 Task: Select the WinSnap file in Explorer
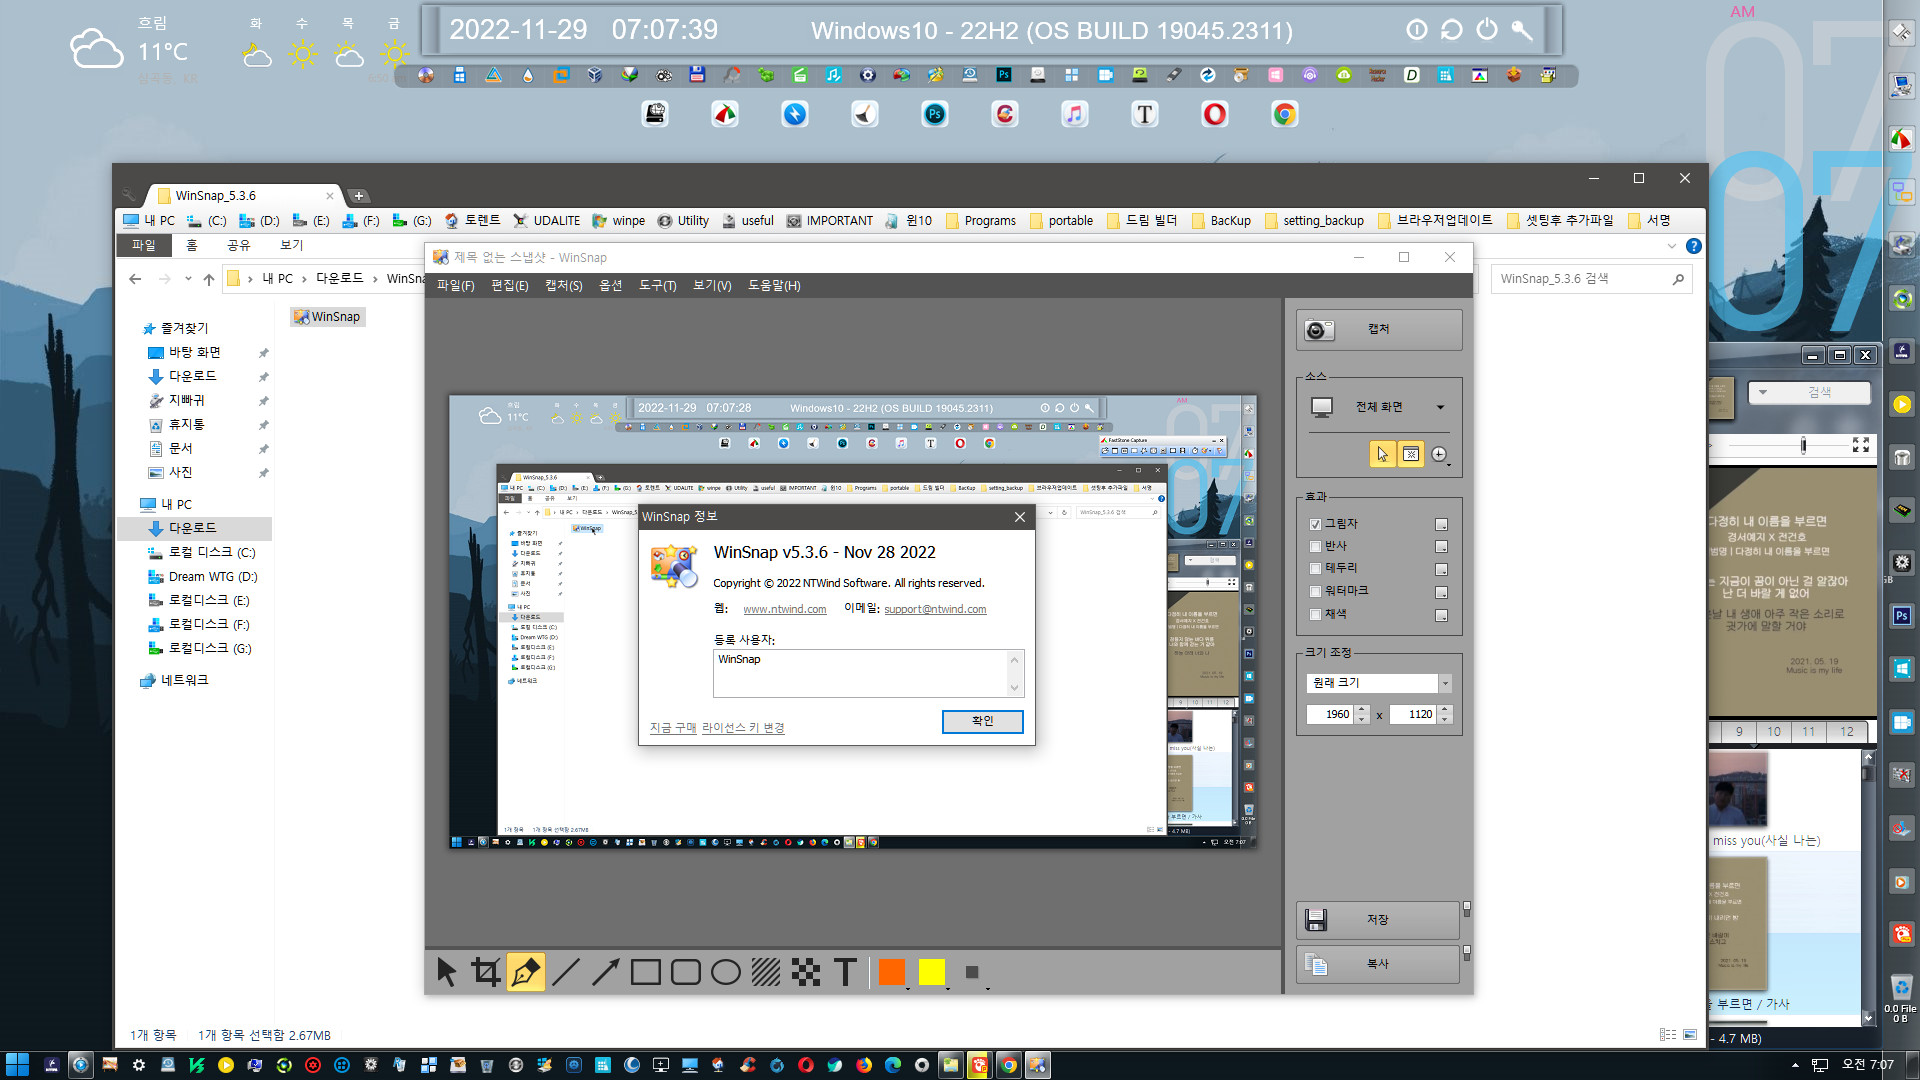[327, 317]
